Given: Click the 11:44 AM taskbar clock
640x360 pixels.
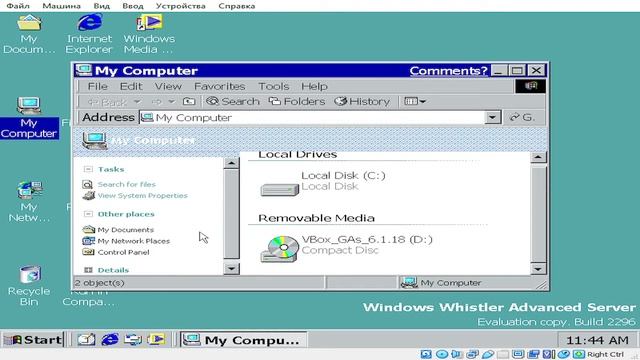Looking at the screenshot, I should 597,340.
